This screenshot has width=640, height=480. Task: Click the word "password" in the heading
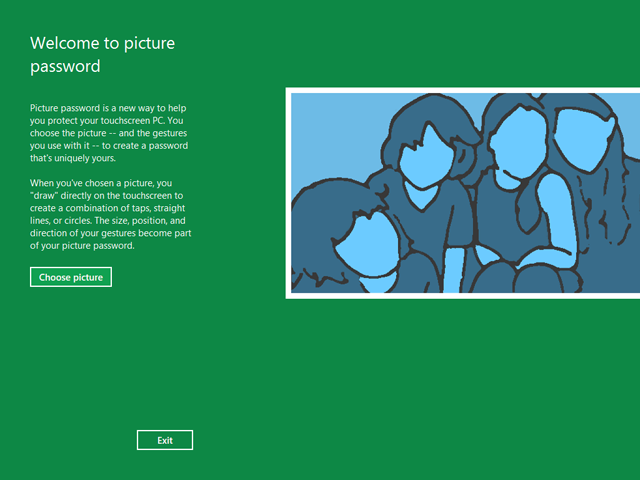click(x=66, y=67)
